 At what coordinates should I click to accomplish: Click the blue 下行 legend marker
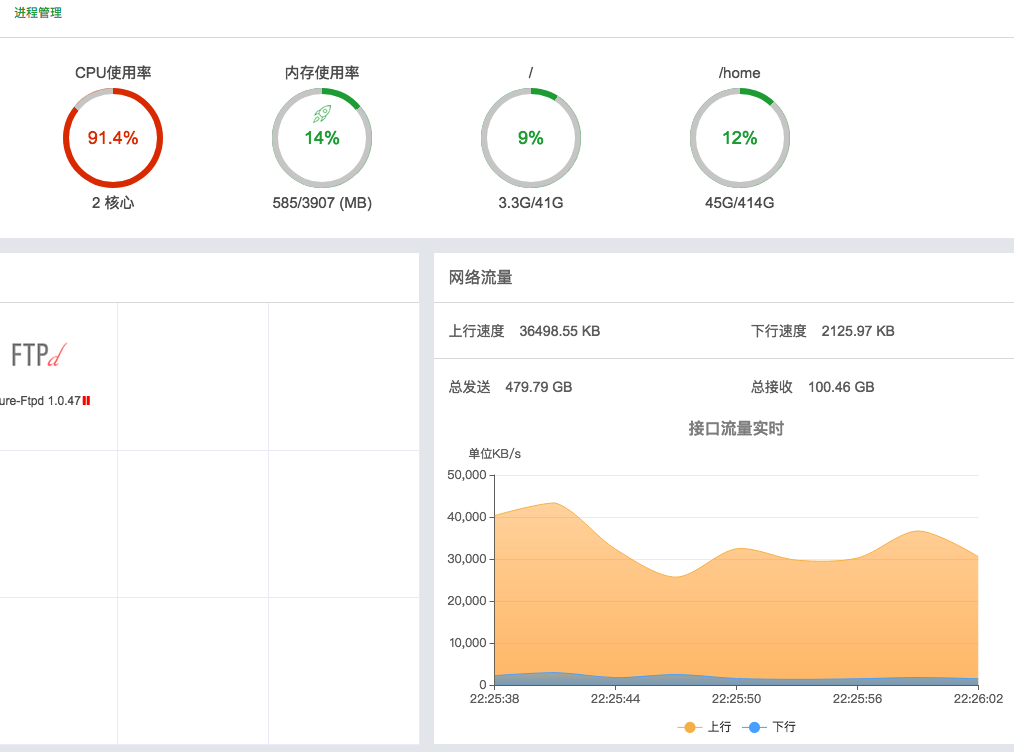coord(754,727)
